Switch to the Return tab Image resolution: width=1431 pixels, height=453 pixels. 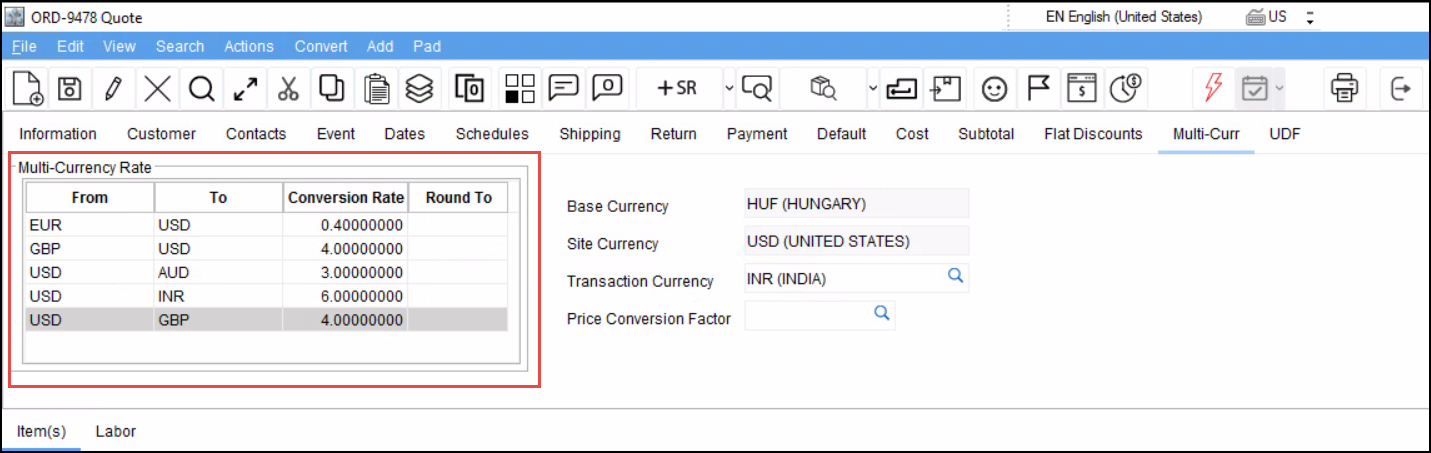(674, 133)
